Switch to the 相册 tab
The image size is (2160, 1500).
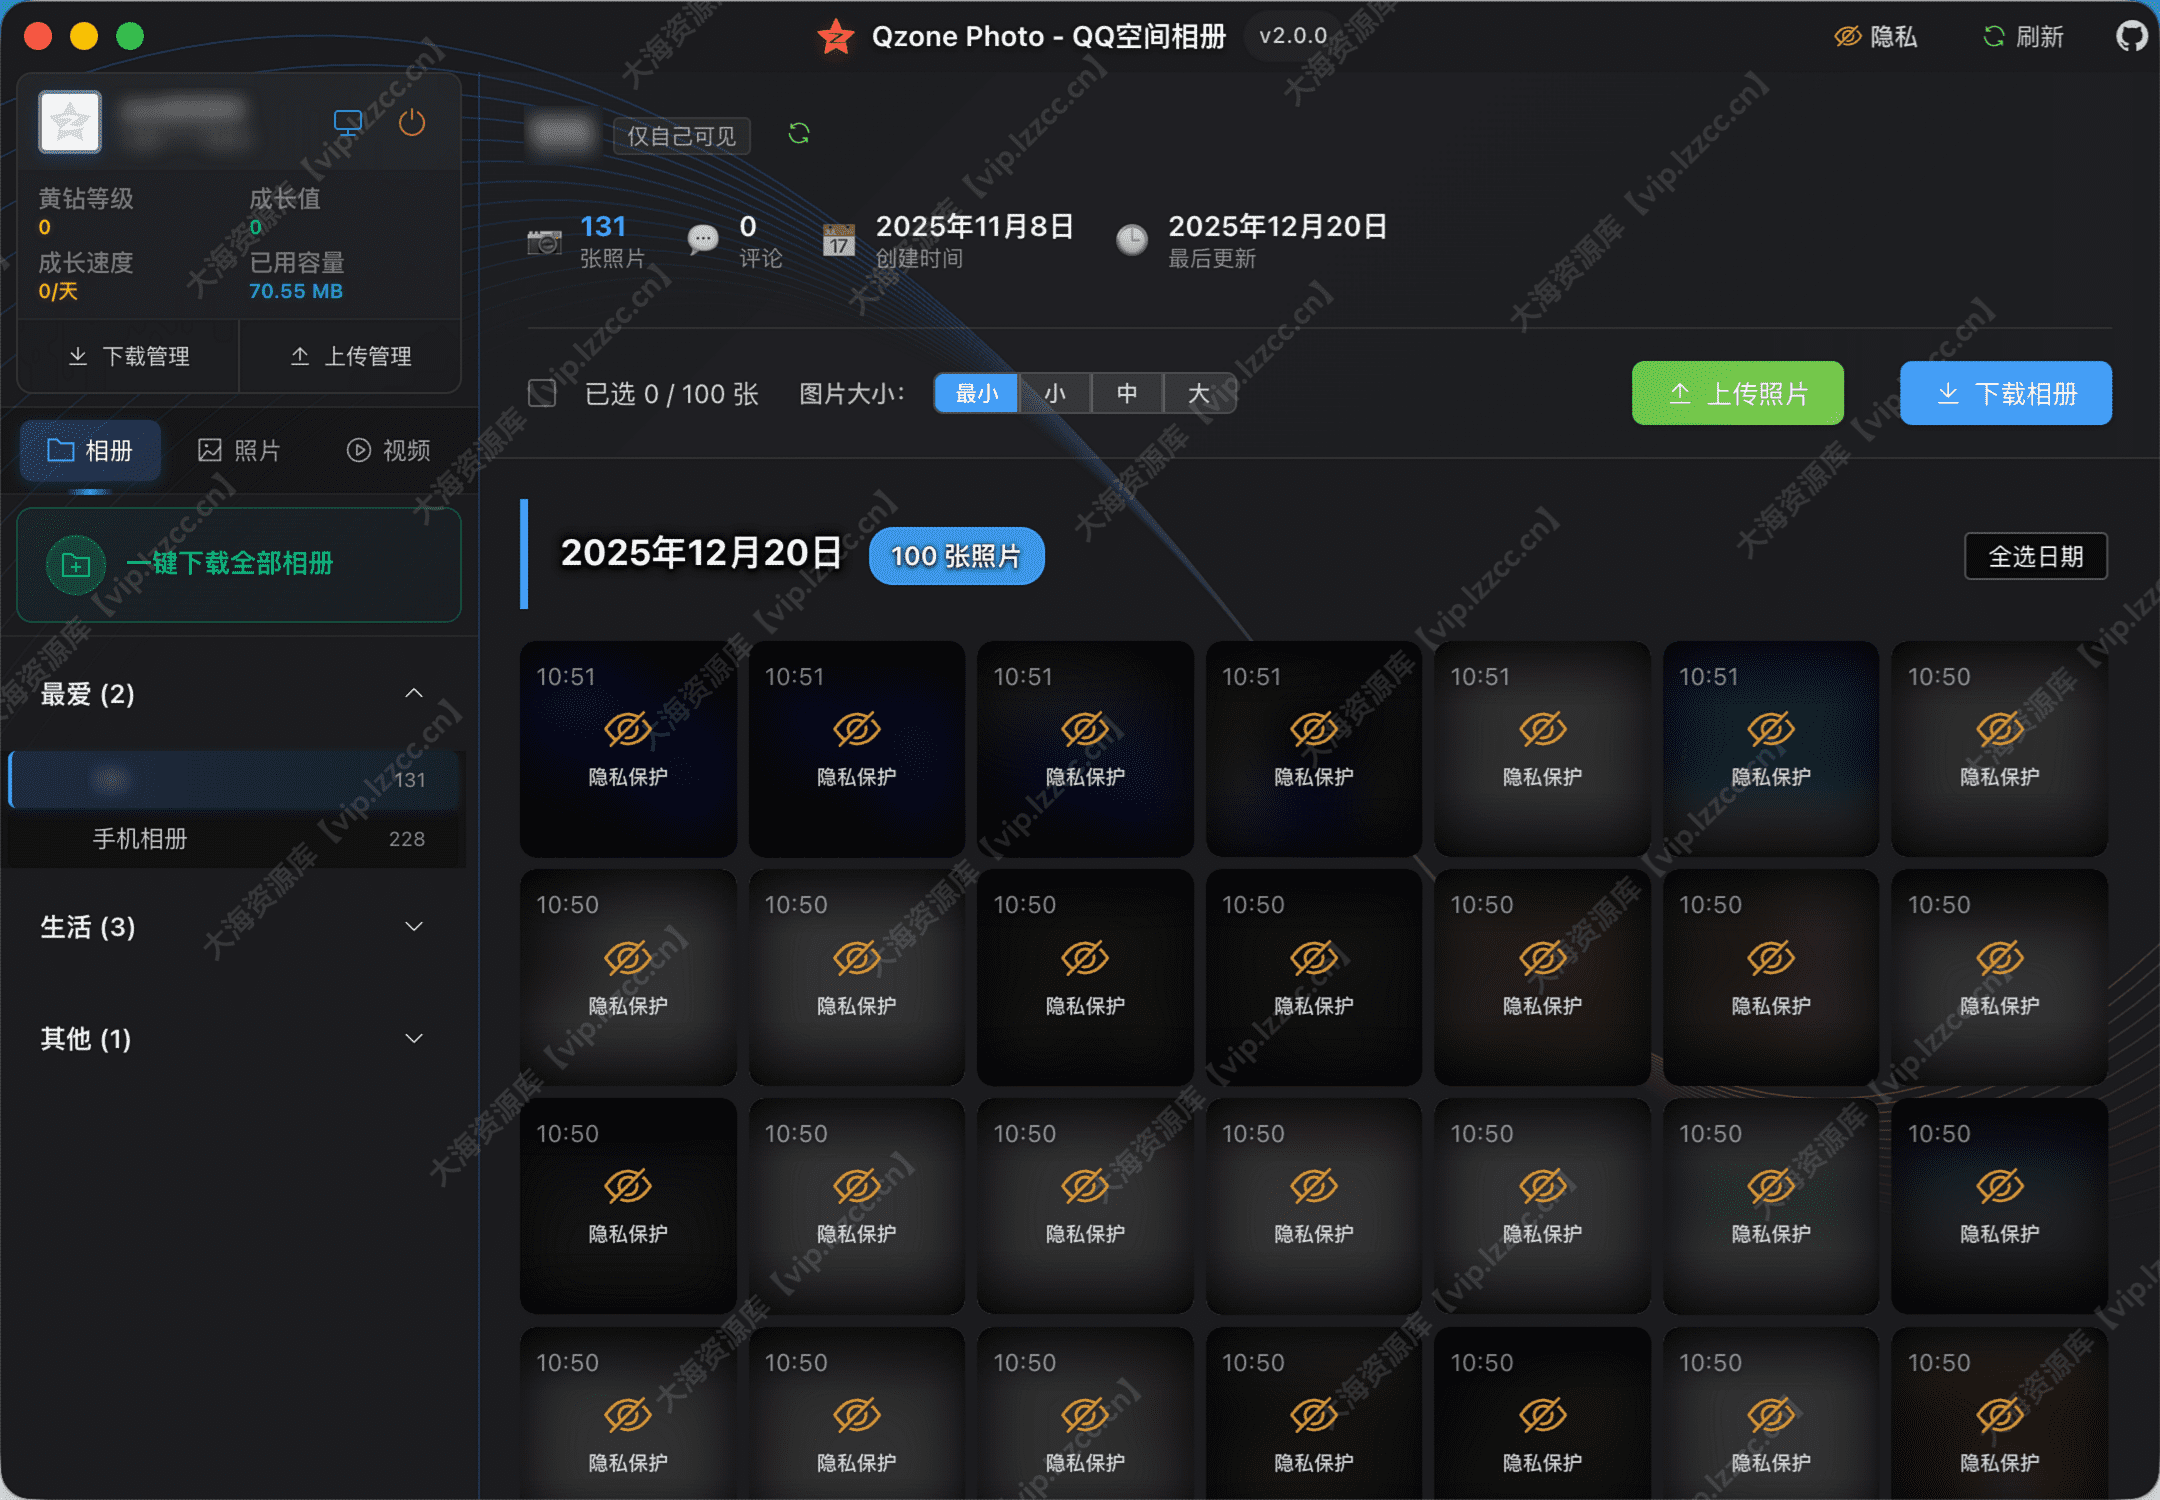(x=90, y=451)
